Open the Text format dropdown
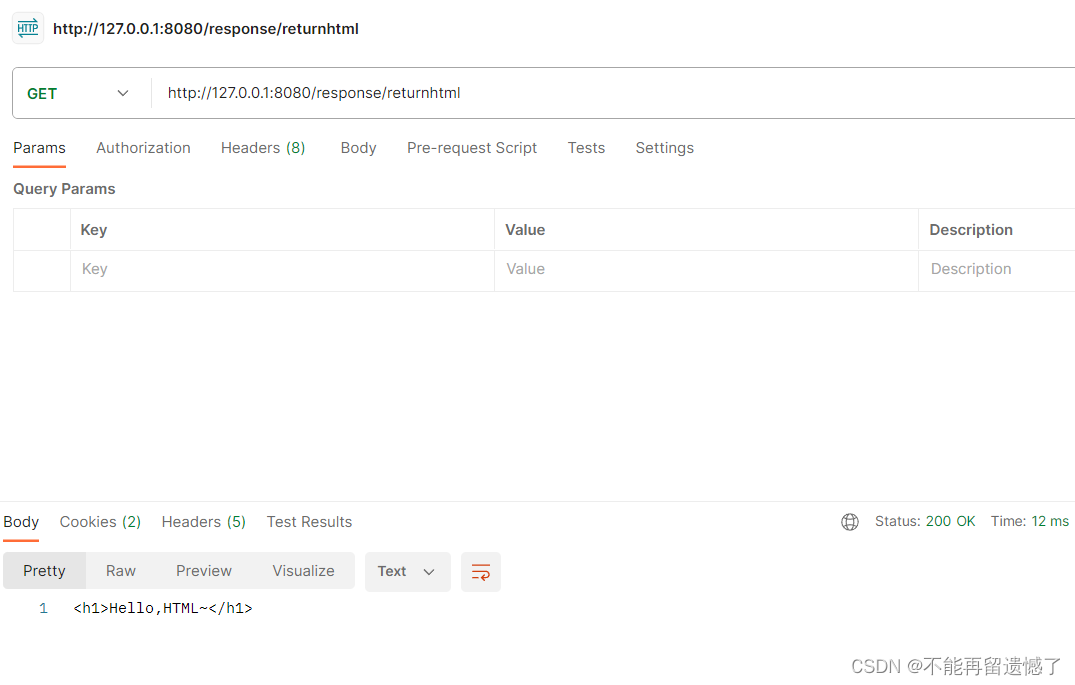 click(407, 571)
